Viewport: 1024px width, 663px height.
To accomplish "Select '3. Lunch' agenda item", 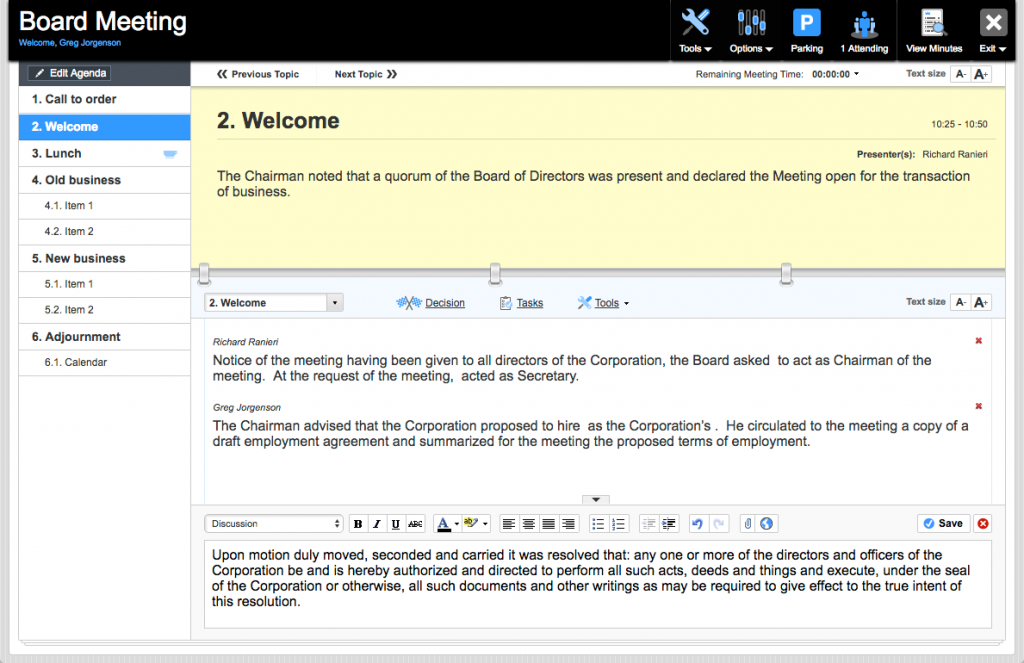I will (x=104, y=154).
